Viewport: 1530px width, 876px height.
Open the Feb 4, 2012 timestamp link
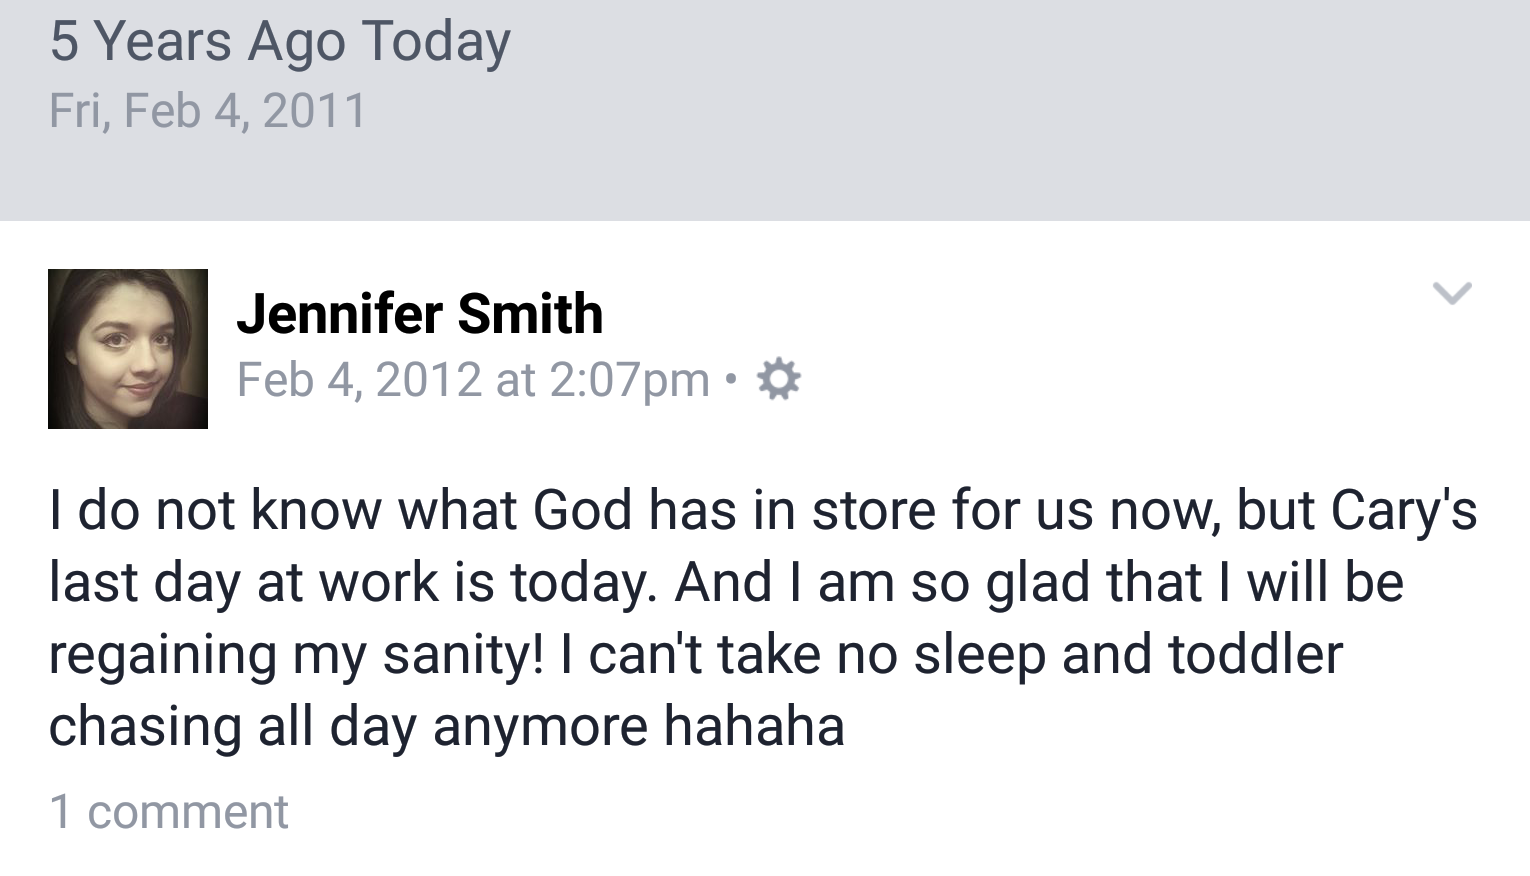(x=358, y=380)
